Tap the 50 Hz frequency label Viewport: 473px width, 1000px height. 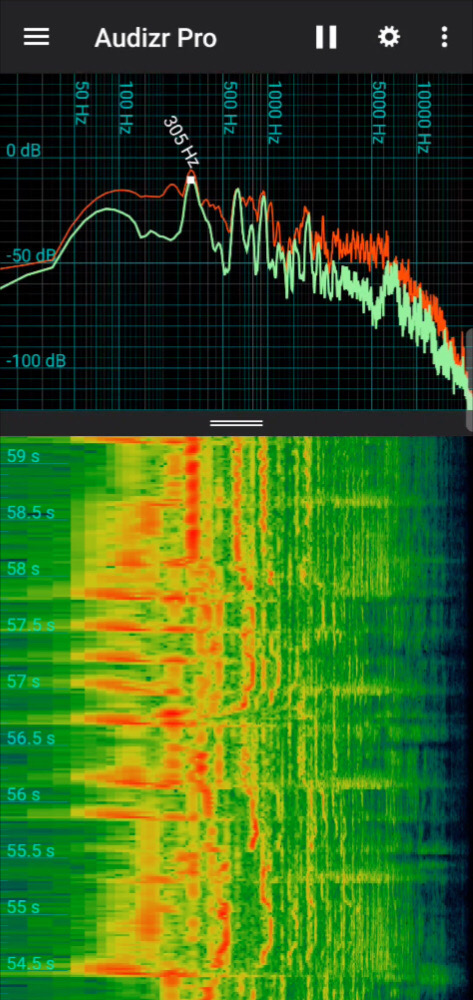click(x=81, y=102)
